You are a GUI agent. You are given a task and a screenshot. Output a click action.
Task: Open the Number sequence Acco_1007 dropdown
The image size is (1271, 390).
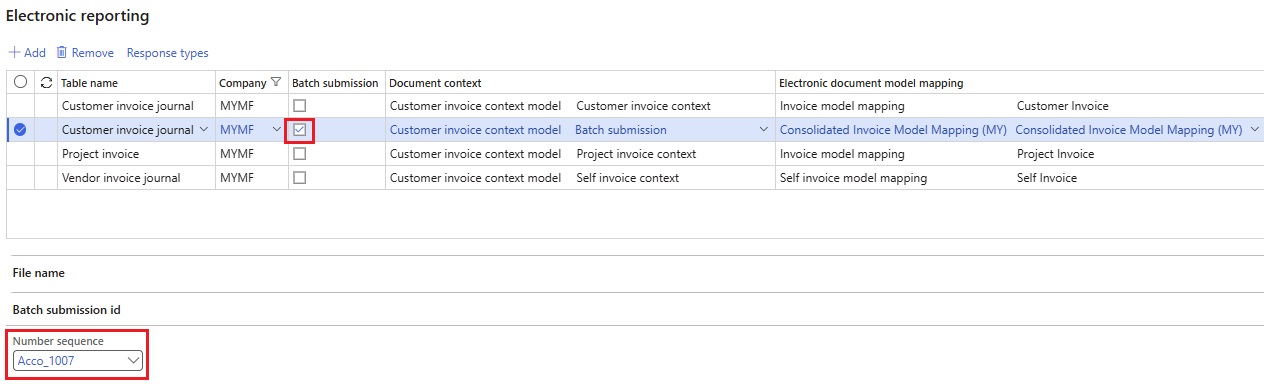pyautogui.click(x=134, y=361)
